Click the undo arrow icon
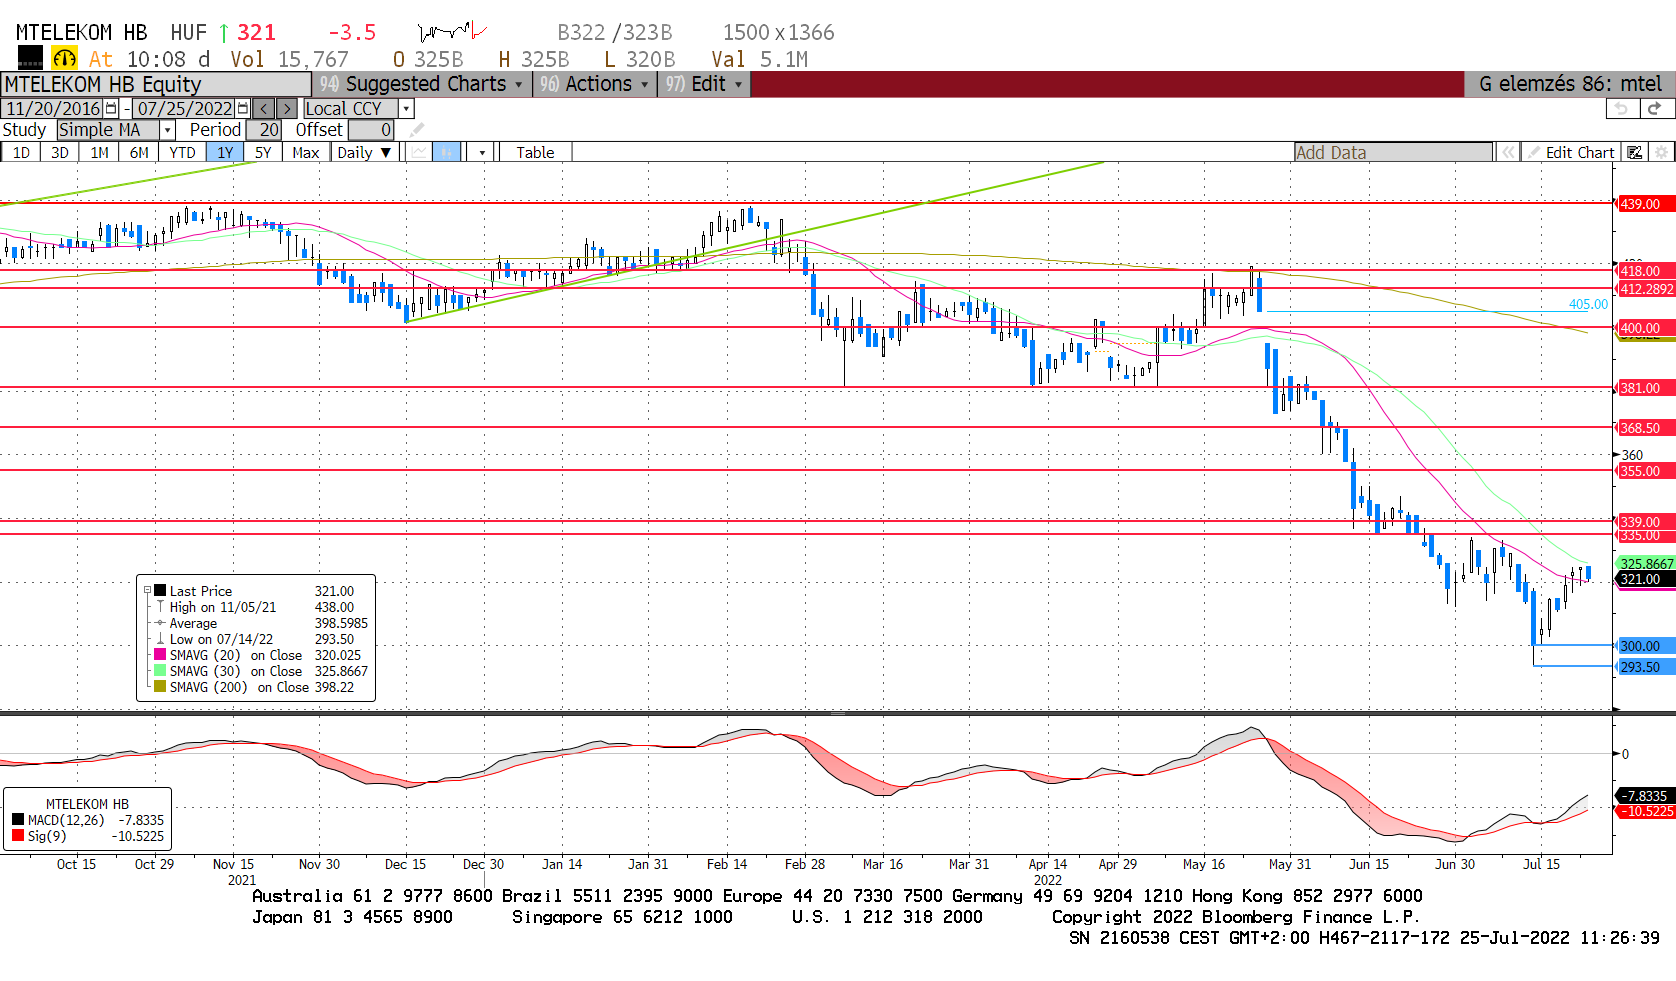 coord(1622,108)
